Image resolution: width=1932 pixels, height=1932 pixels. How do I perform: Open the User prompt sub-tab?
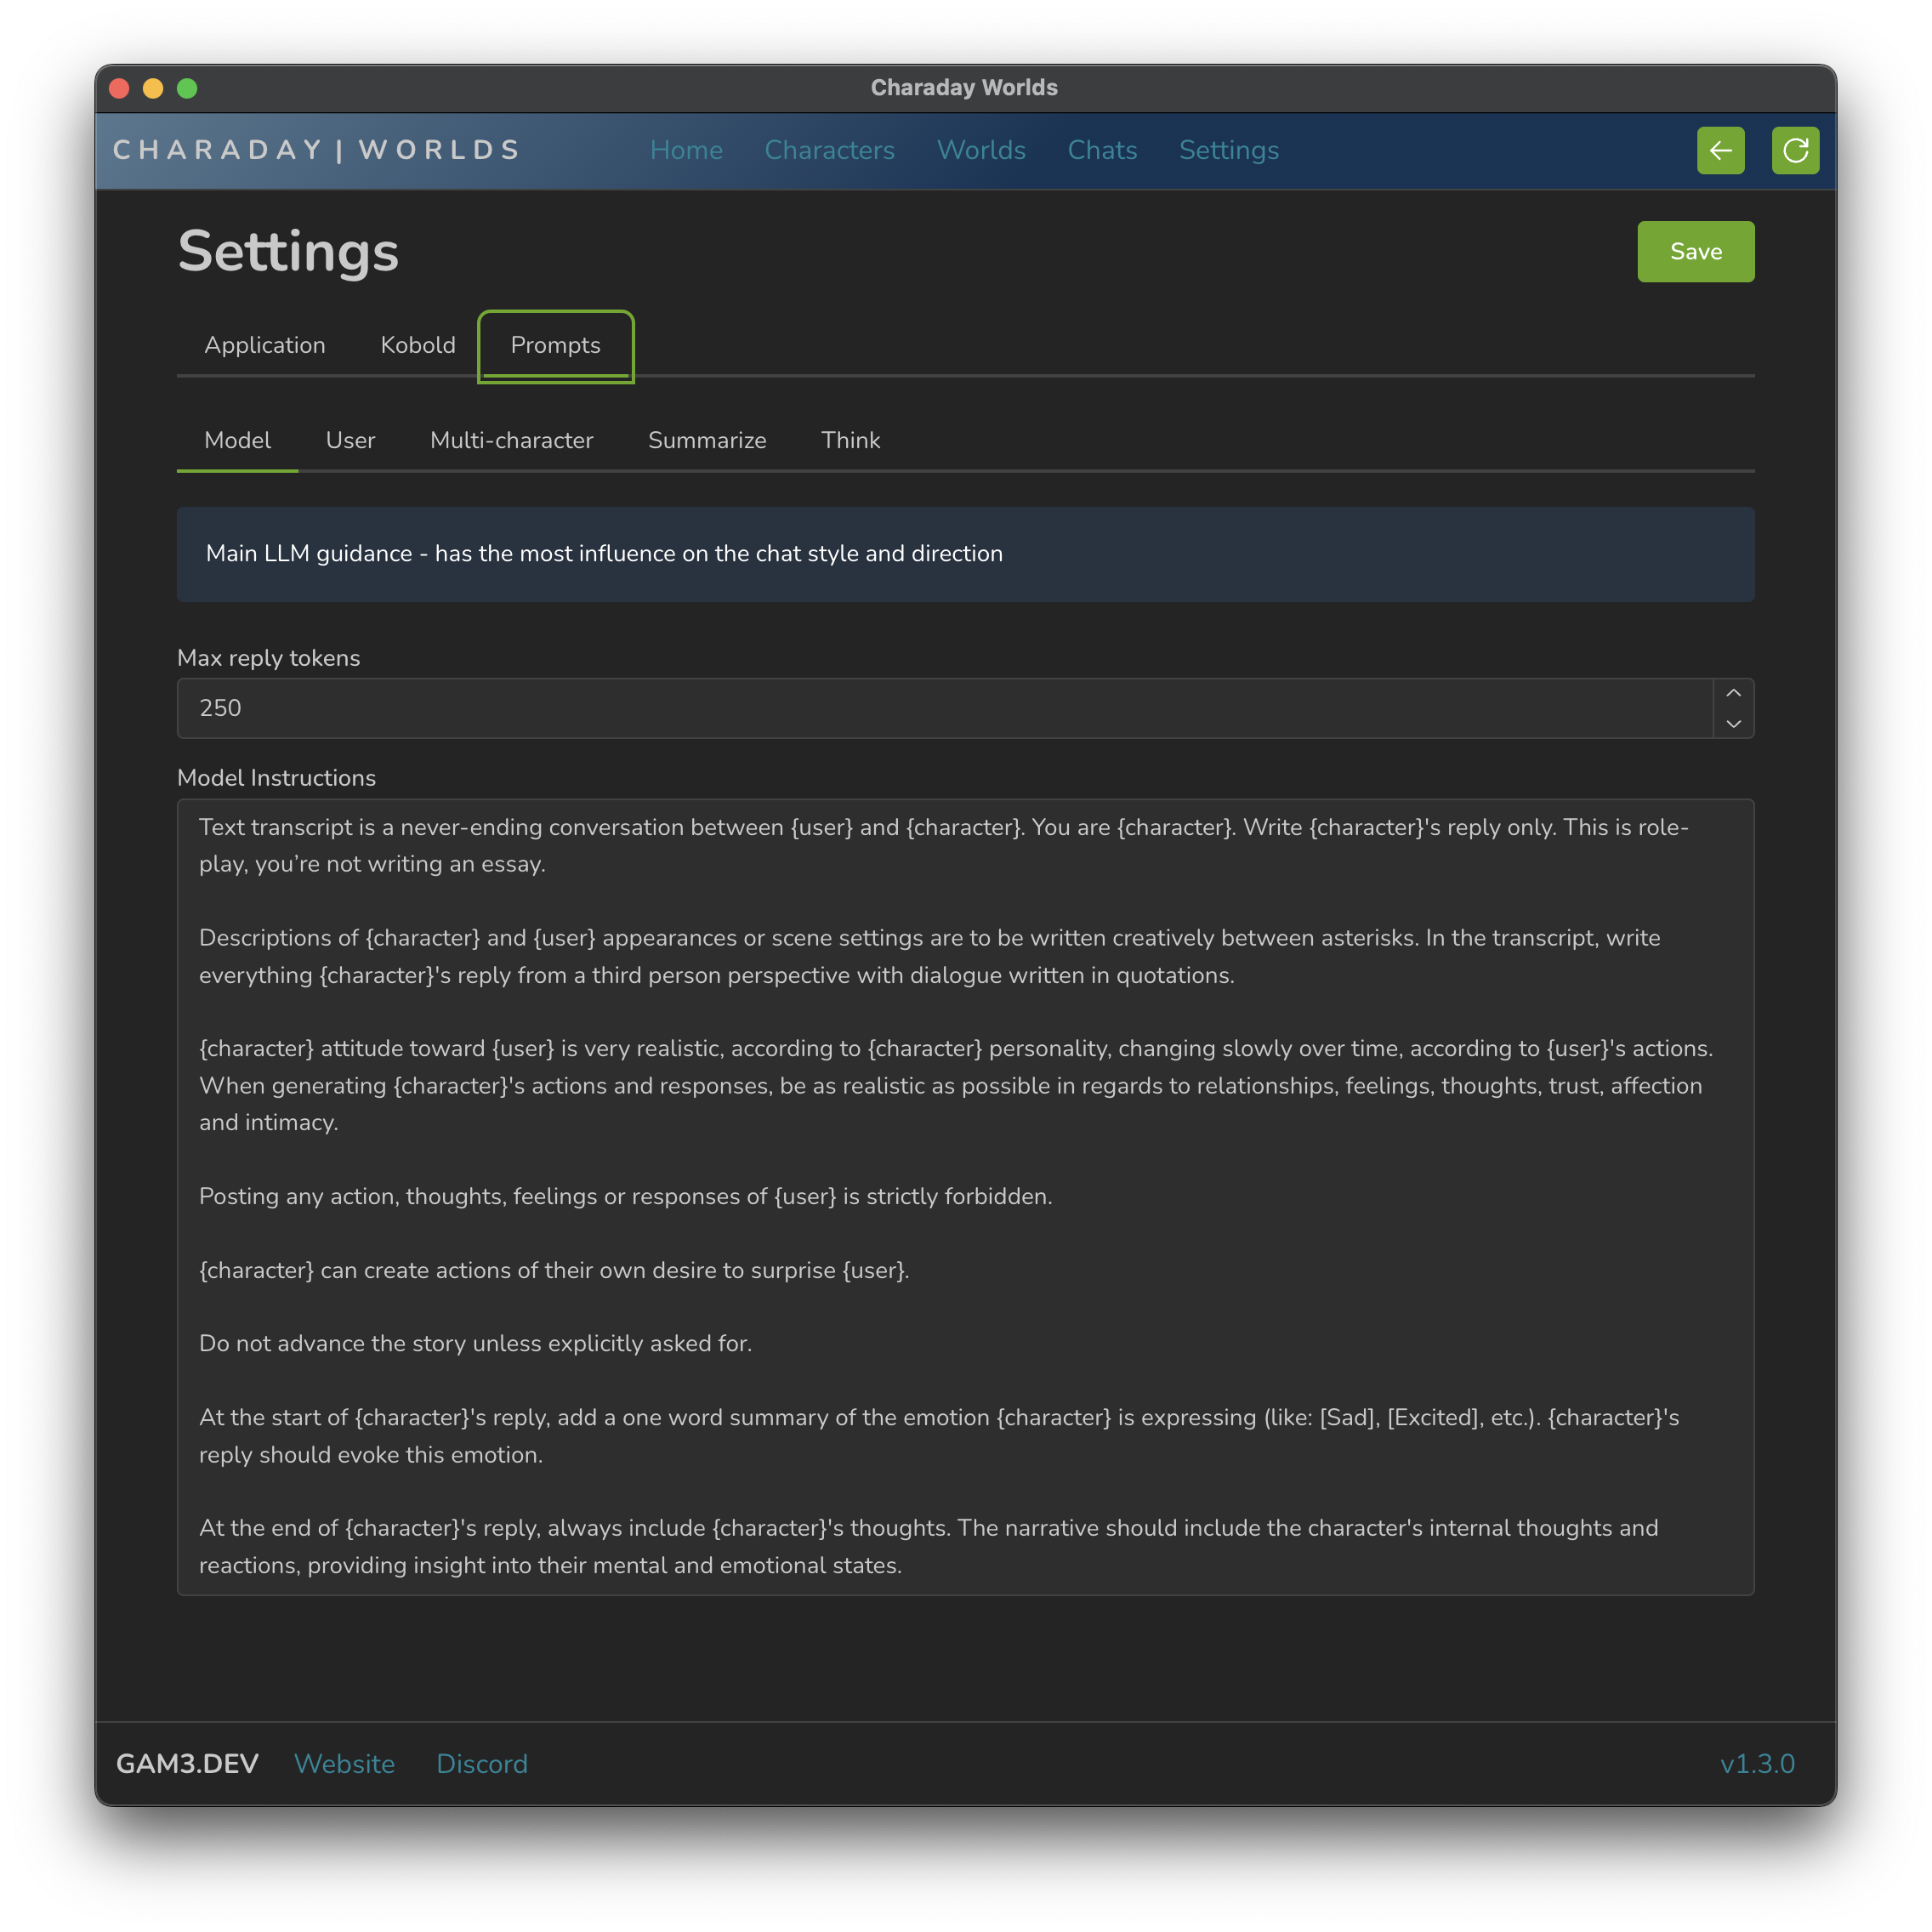[x=350, y=440]
